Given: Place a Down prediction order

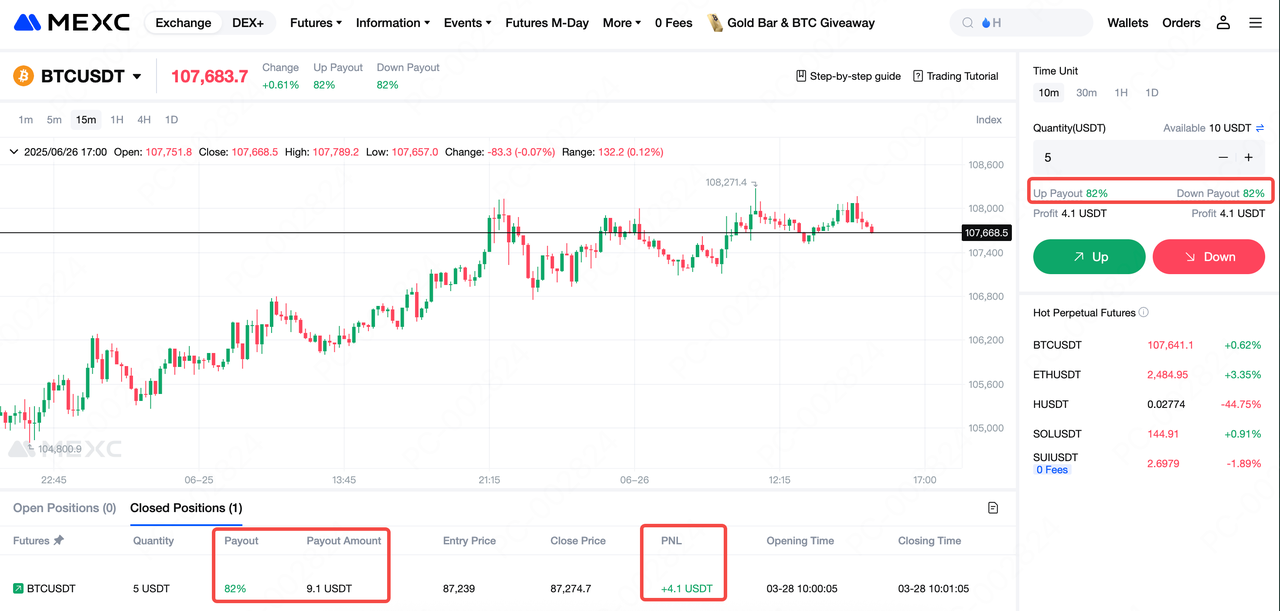Looking at the screenshot, I should [x=1209, y=257].
